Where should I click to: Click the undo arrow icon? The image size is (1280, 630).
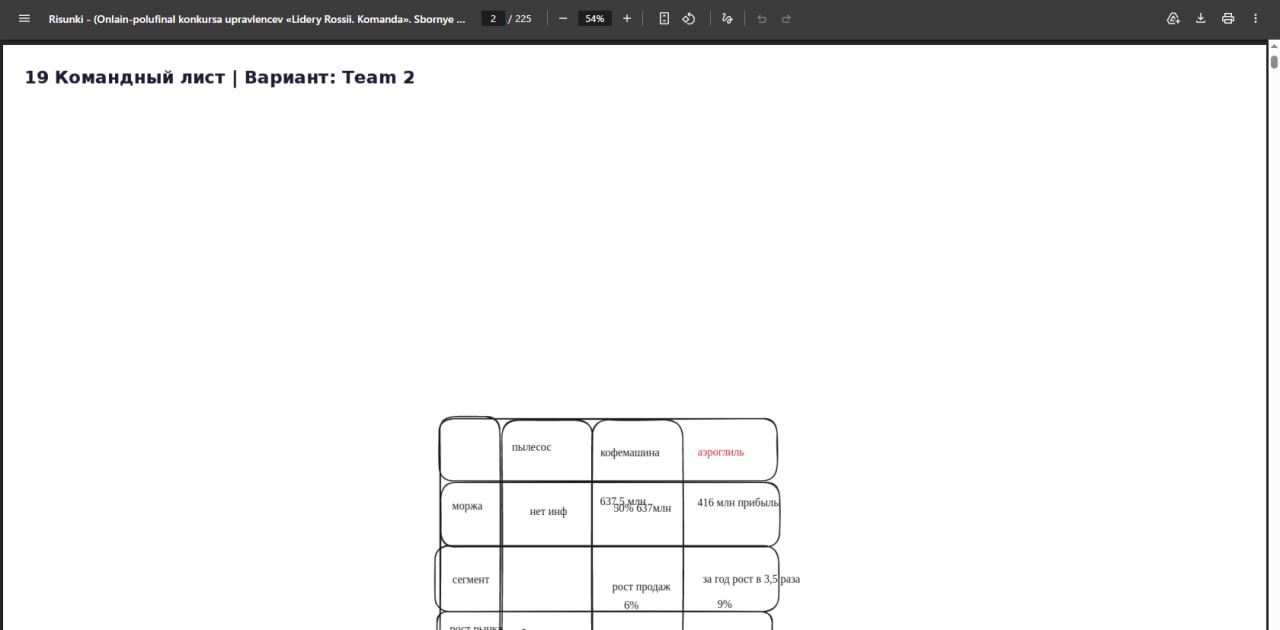[762, 18]
